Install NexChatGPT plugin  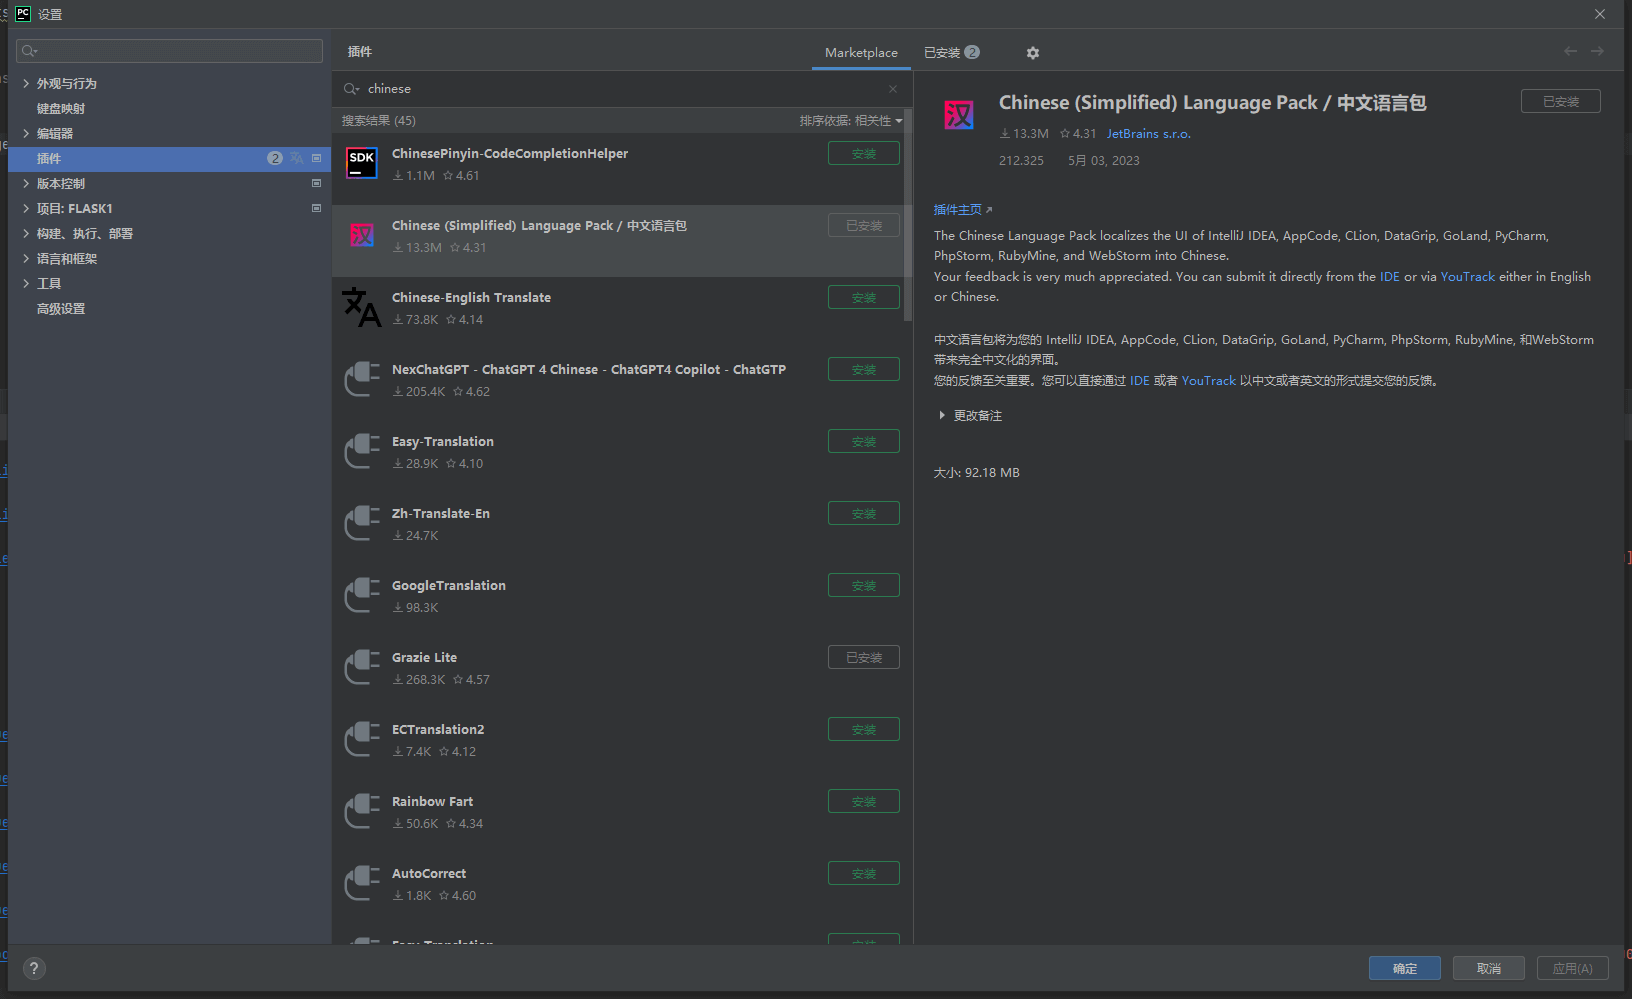click(863, 369)
